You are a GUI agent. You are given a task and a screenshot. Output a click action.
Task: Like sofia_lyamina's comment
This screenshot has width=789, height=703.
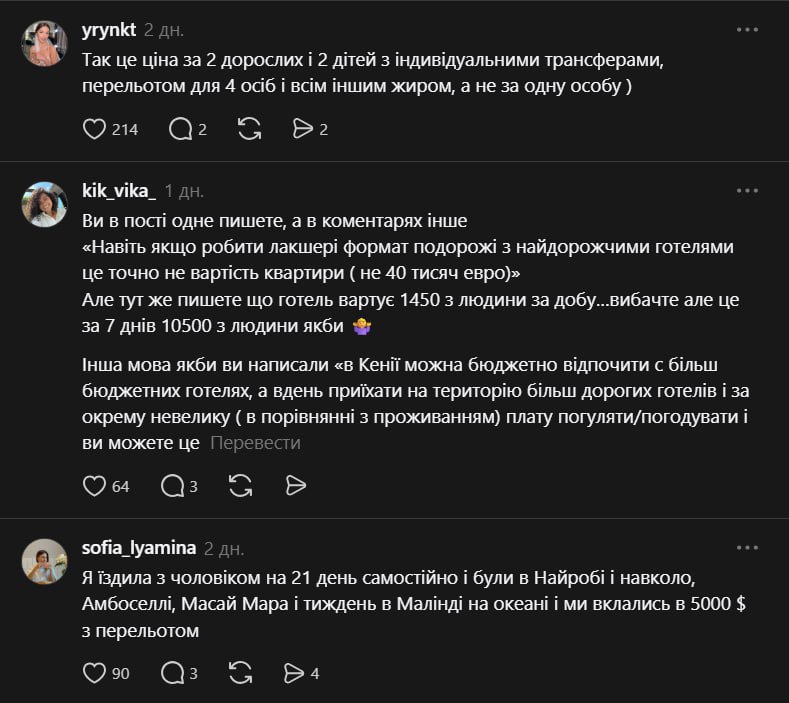(94, 673)
